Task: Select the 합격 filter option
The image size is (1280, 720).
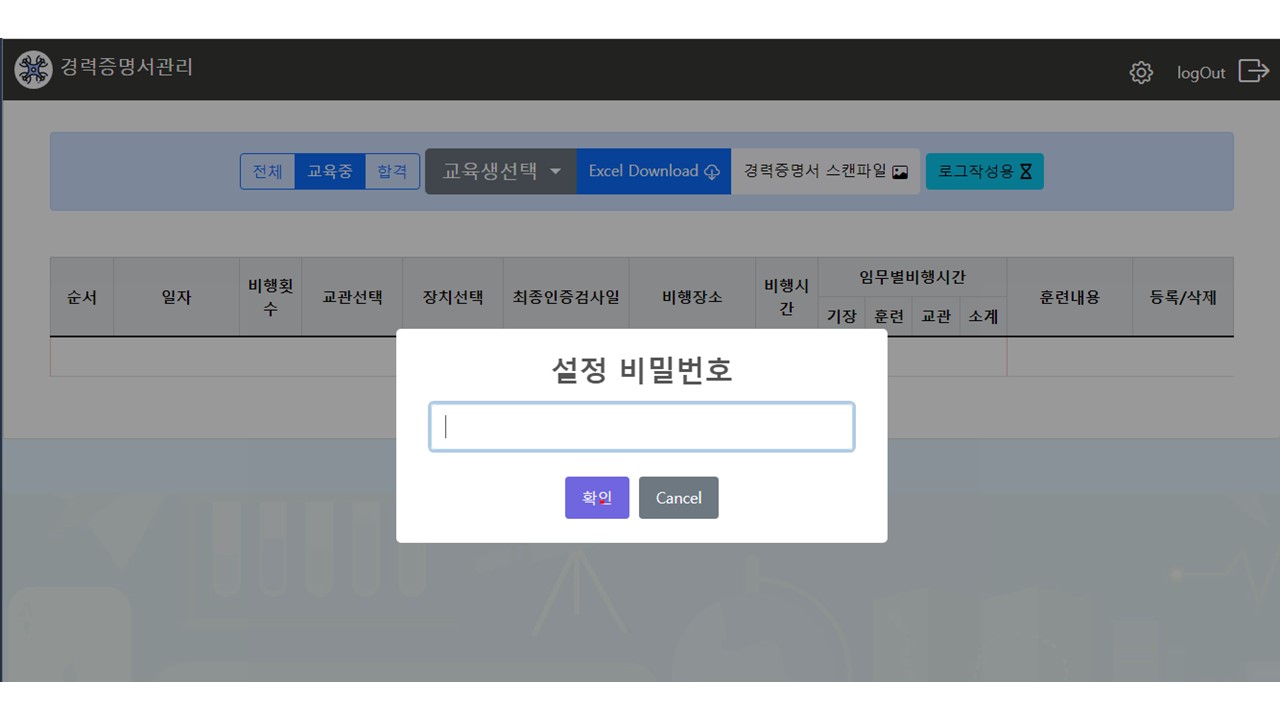Action: (392, 171)
